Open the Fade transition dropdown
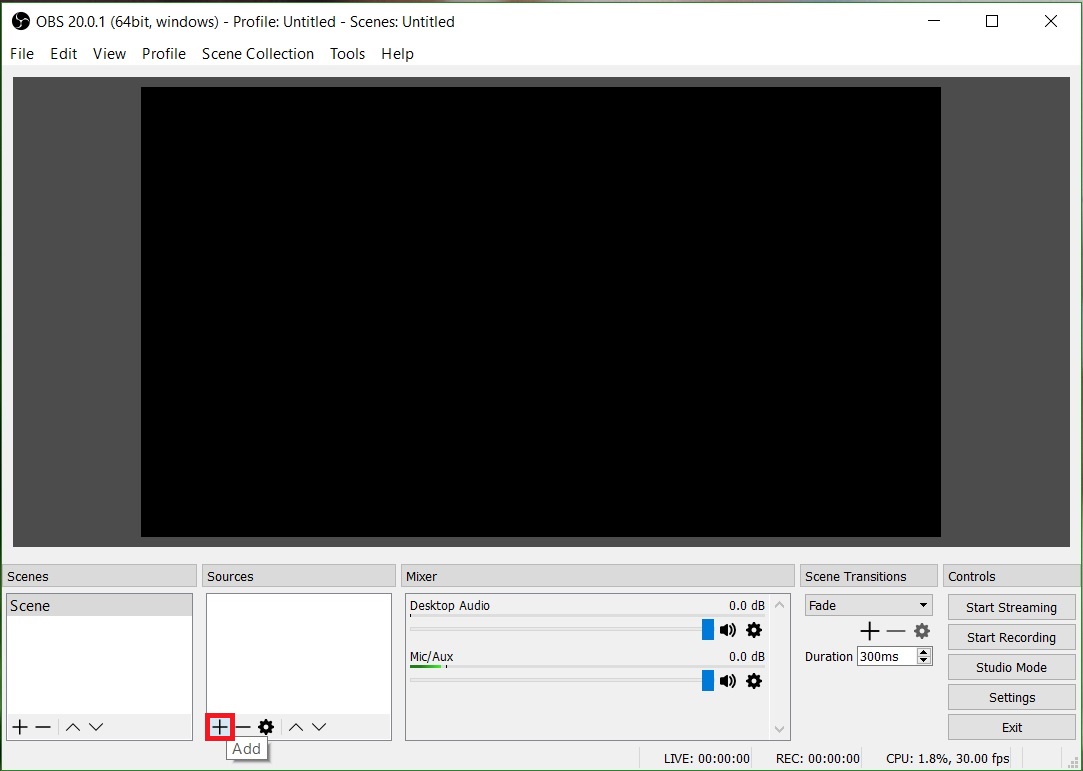Screen dimensions: 1083x771 pyautogui.click(x=868, y=605)
